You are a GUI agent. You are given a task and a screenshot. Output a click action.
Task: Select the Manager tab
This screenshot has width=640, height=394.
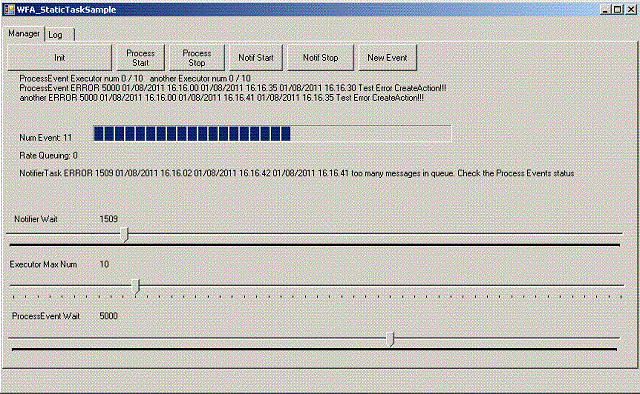point(24,33)
